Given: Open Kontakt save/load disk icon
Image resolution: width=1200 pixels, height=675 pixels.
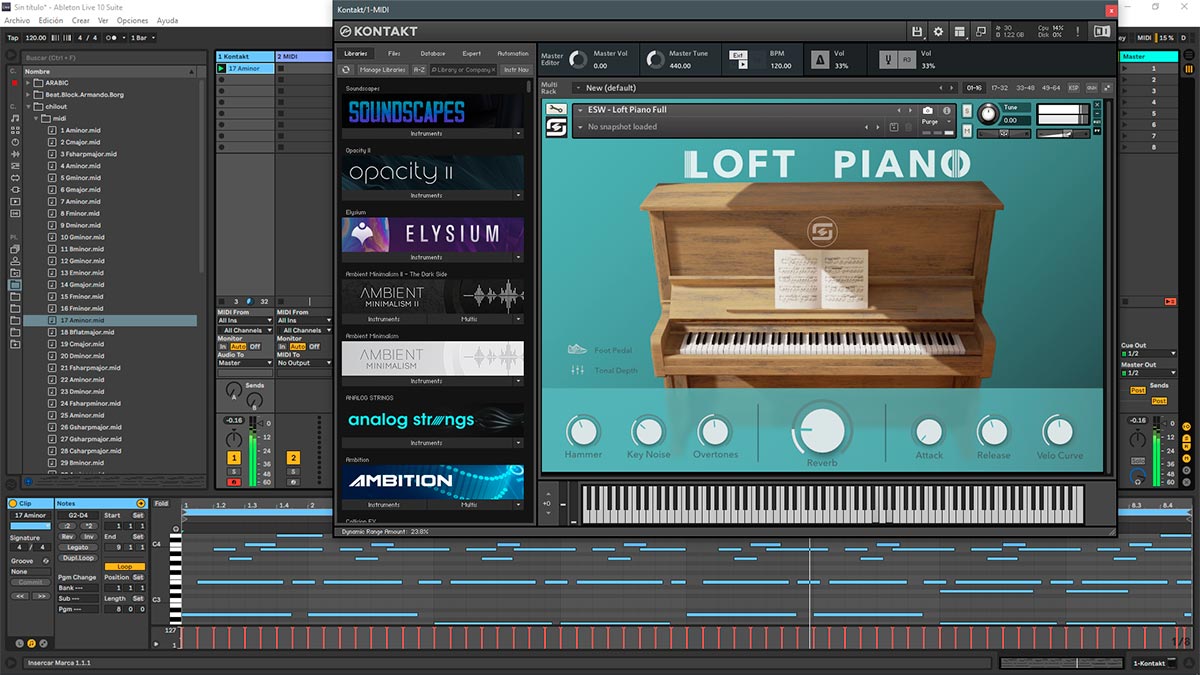Looking at the screenshot, I should coord(917,31).
